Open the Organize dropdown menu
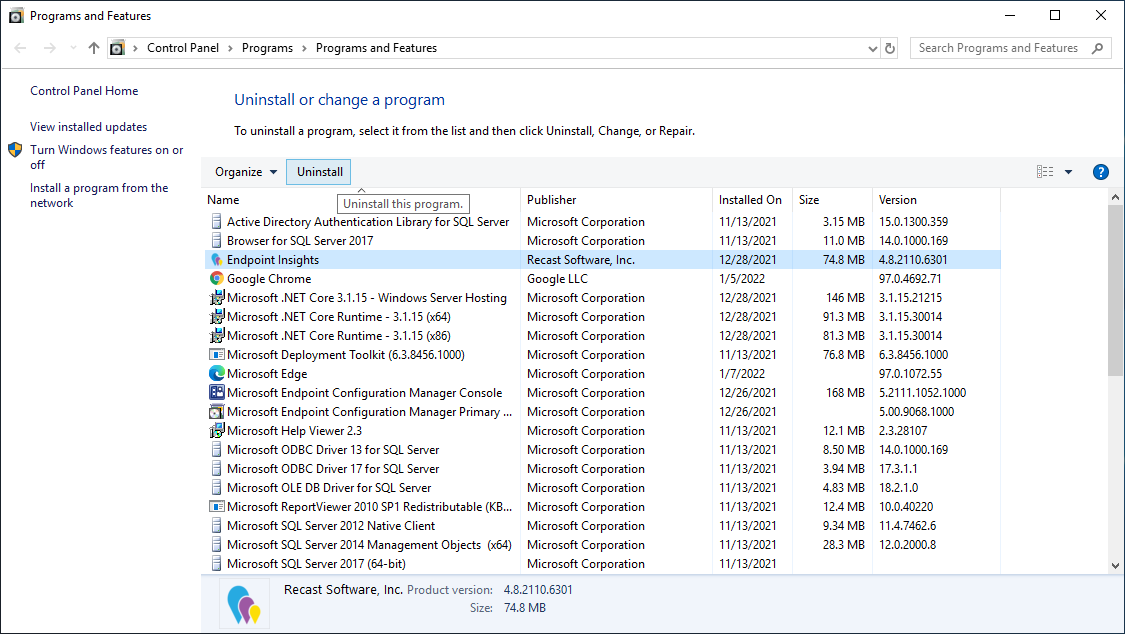The image size is (1125, 634). (x=245, y=172)
